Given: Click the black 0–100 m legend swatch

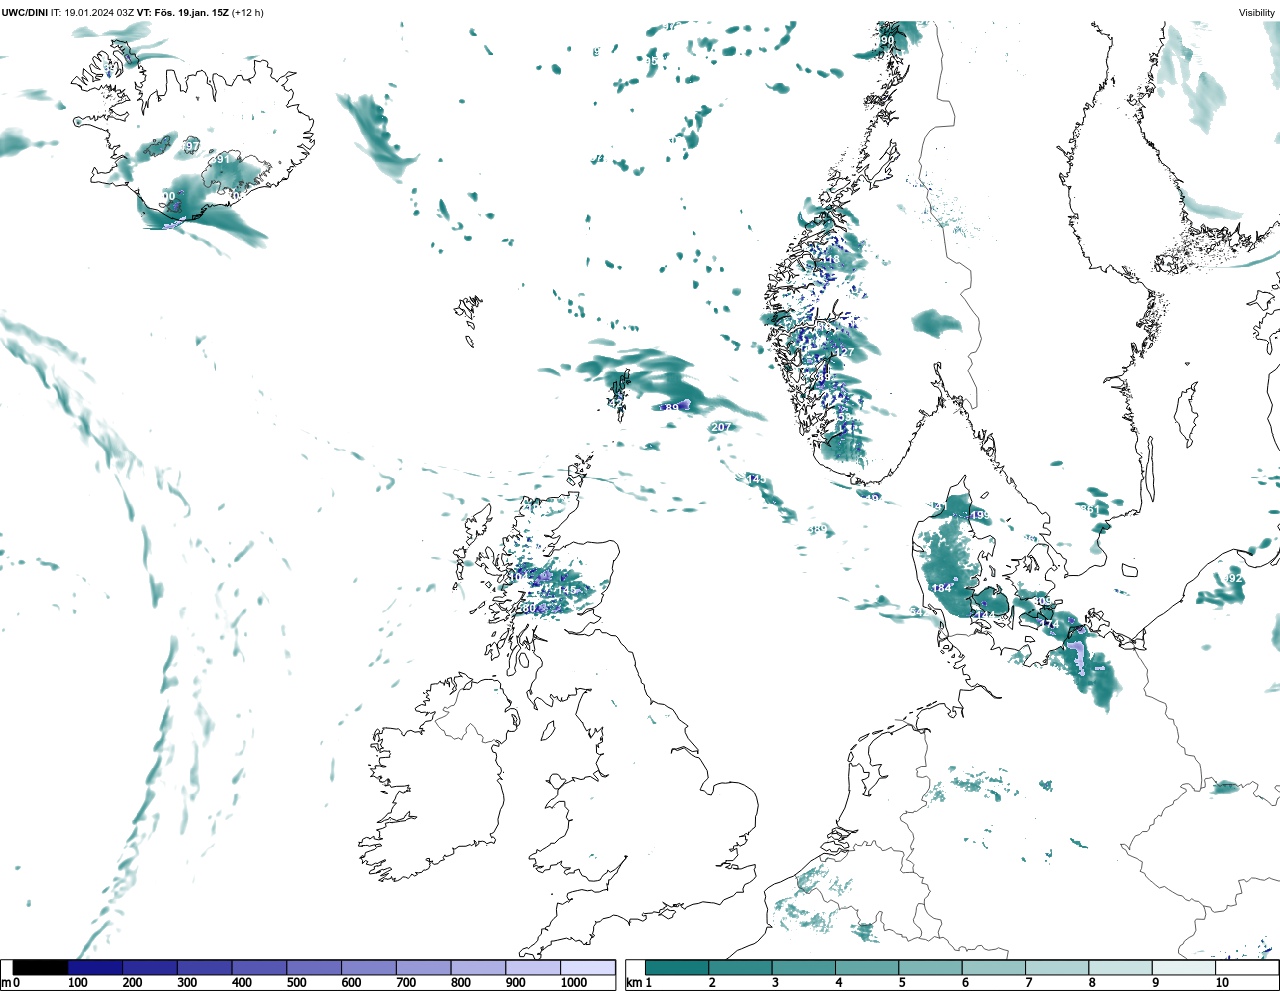Looking at the screenshot, I should (x=41, y=967).
